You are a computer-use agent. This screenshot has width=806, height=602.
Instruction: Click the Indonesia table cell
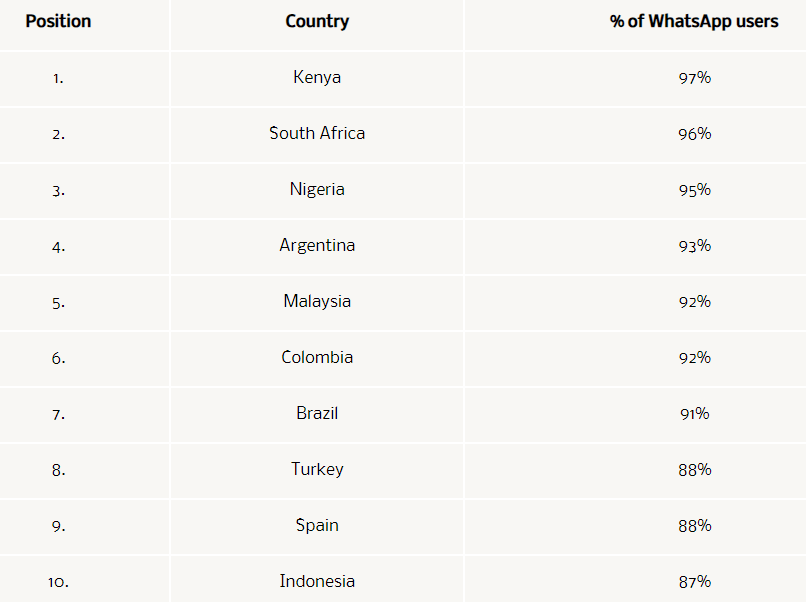pos(317,581)
